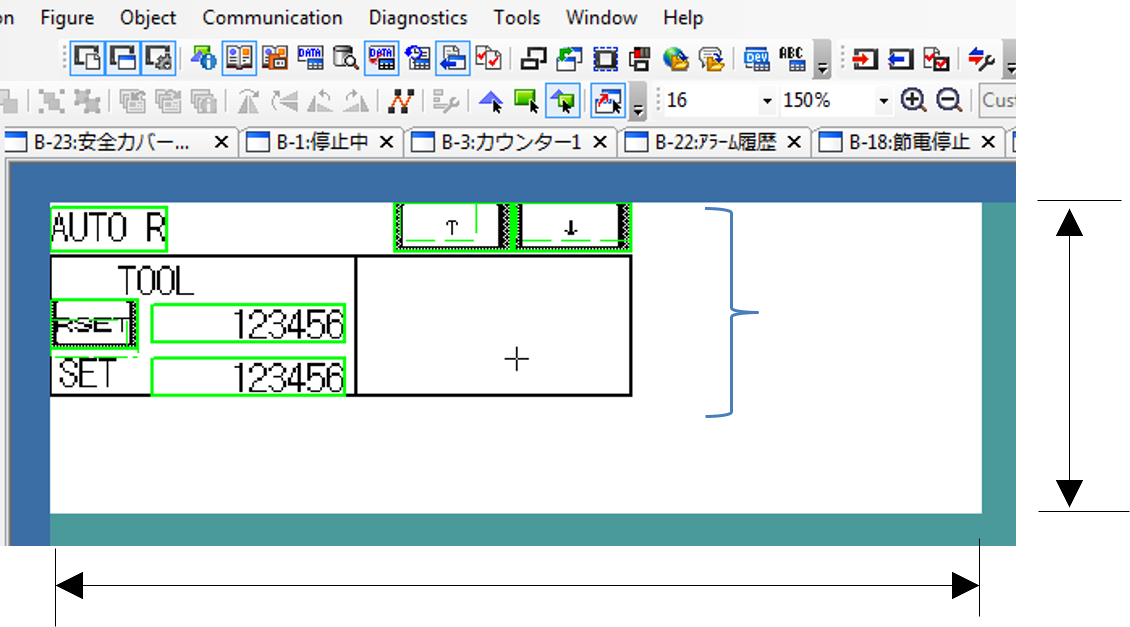Close the B-1:停止中 tab

(386, 142)
